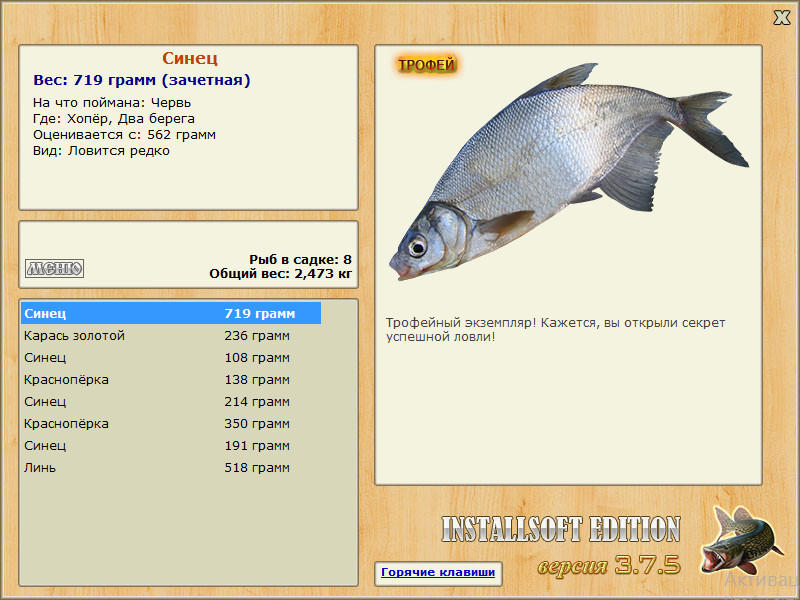Open the Меню button
This screenshot has width=800, height=600.
point(55,268)
